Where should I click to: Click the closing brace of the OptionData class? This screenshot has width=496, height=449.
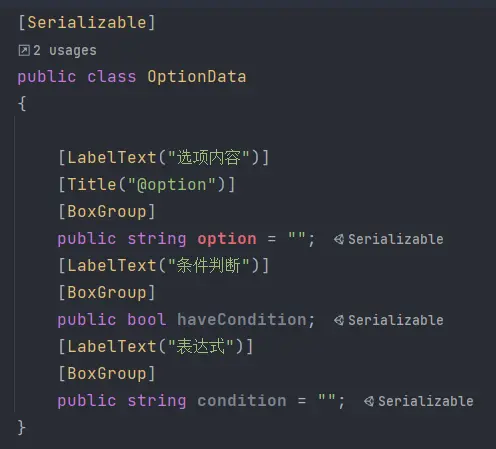[x=22, y=427]
